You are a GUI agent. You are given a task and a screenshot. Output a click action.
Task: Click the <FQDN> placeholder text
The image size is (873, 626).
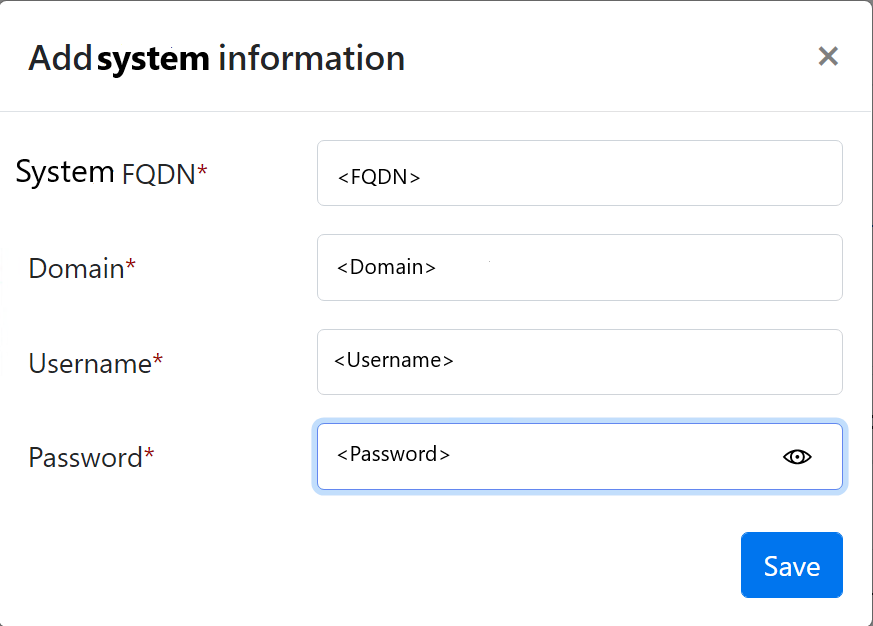click(379, 177)
